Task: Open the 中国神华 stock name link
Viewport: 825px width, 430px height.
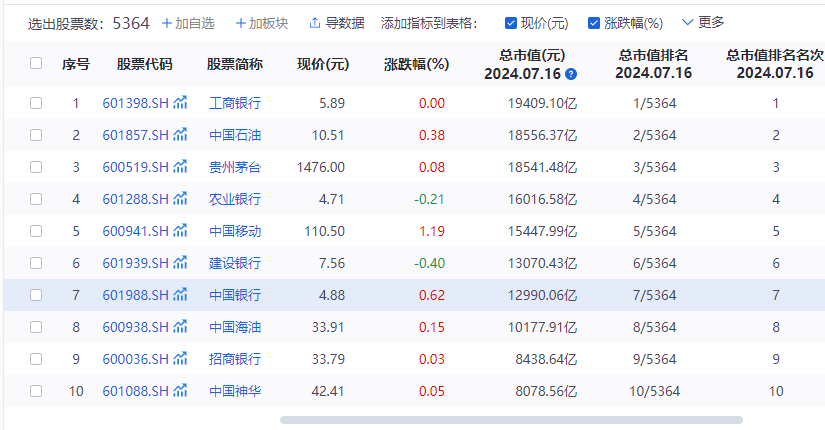Action: [x=235, y=392]
